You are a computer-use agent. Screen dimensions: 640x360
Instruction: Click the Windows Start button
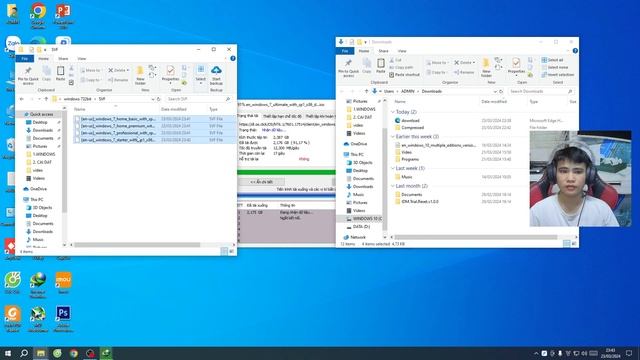coord(8,353)
